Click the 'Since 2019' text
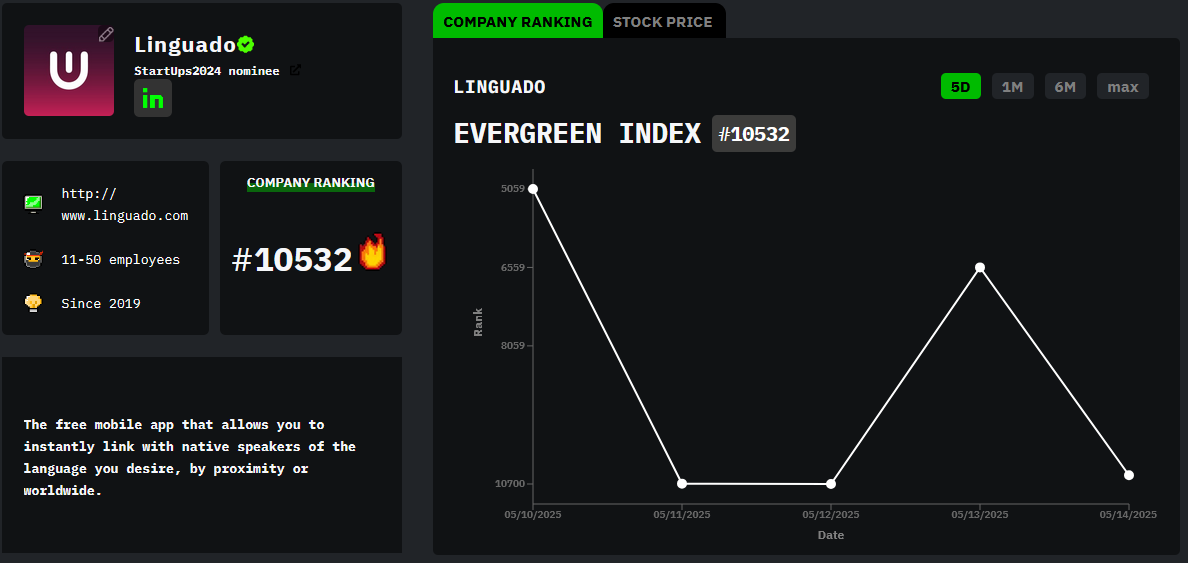 101,304
